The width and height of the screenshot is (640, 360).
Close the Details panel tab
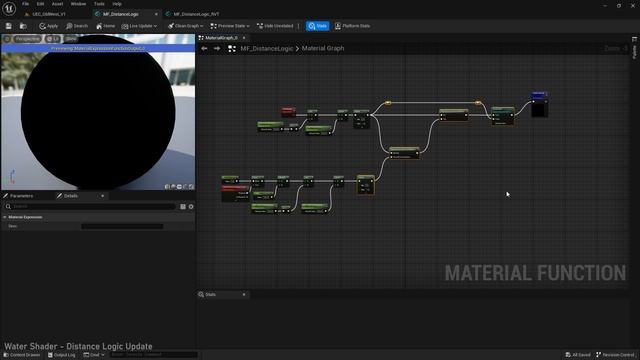[x=102, y=196]
